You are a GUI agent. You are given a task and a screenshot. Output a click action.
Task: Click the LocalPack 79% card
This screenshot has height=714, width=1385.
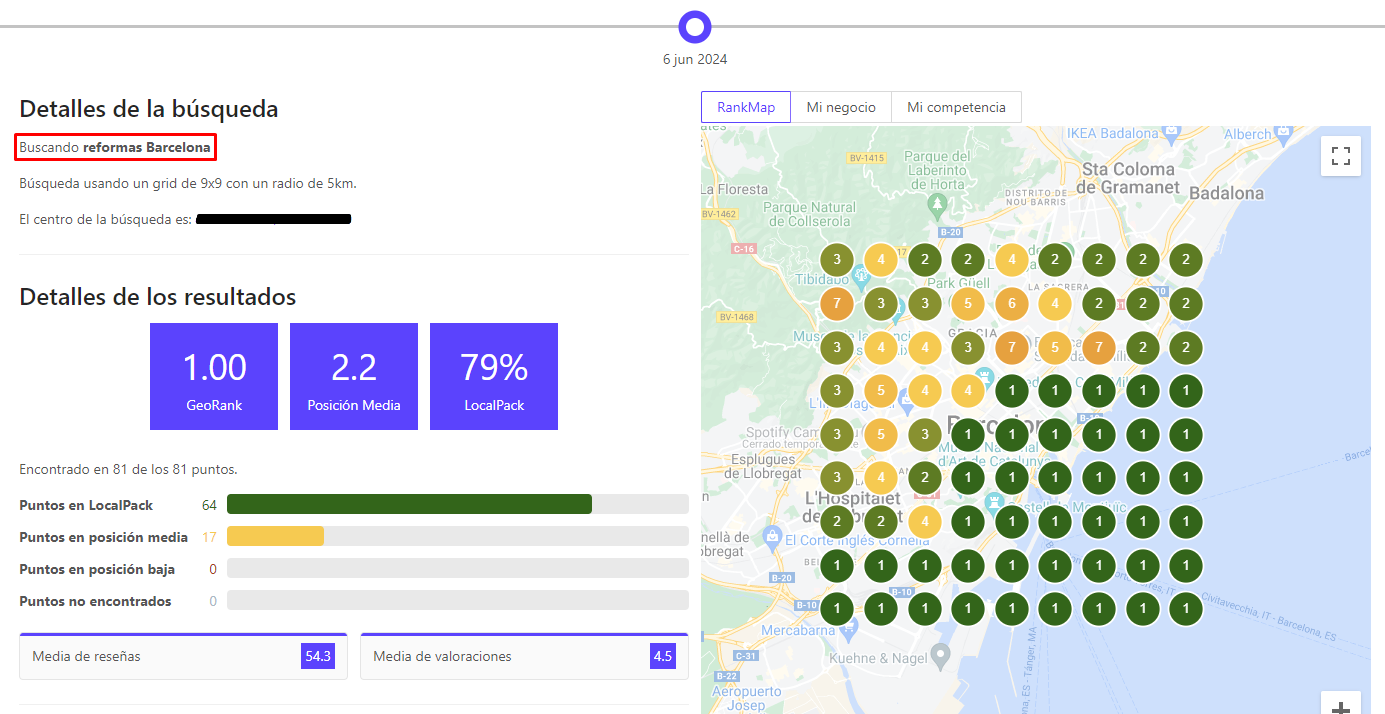tap(494, 376)
